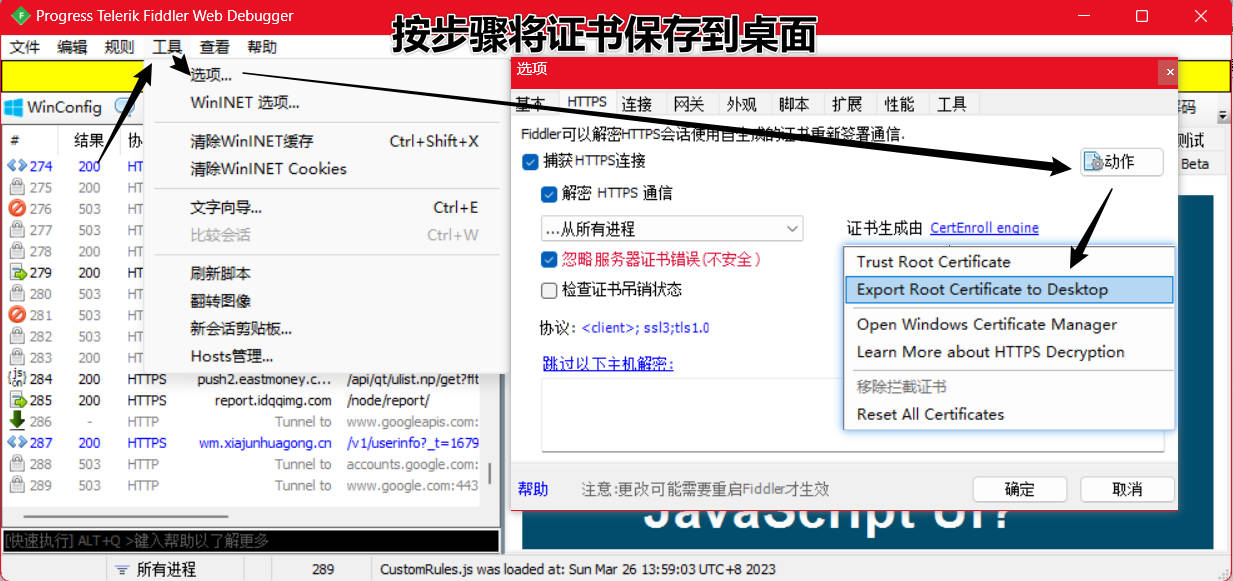Screen dimensions: 1233x581
Task: Select Reset All Certificates
Action: [x=1008, y=414]
